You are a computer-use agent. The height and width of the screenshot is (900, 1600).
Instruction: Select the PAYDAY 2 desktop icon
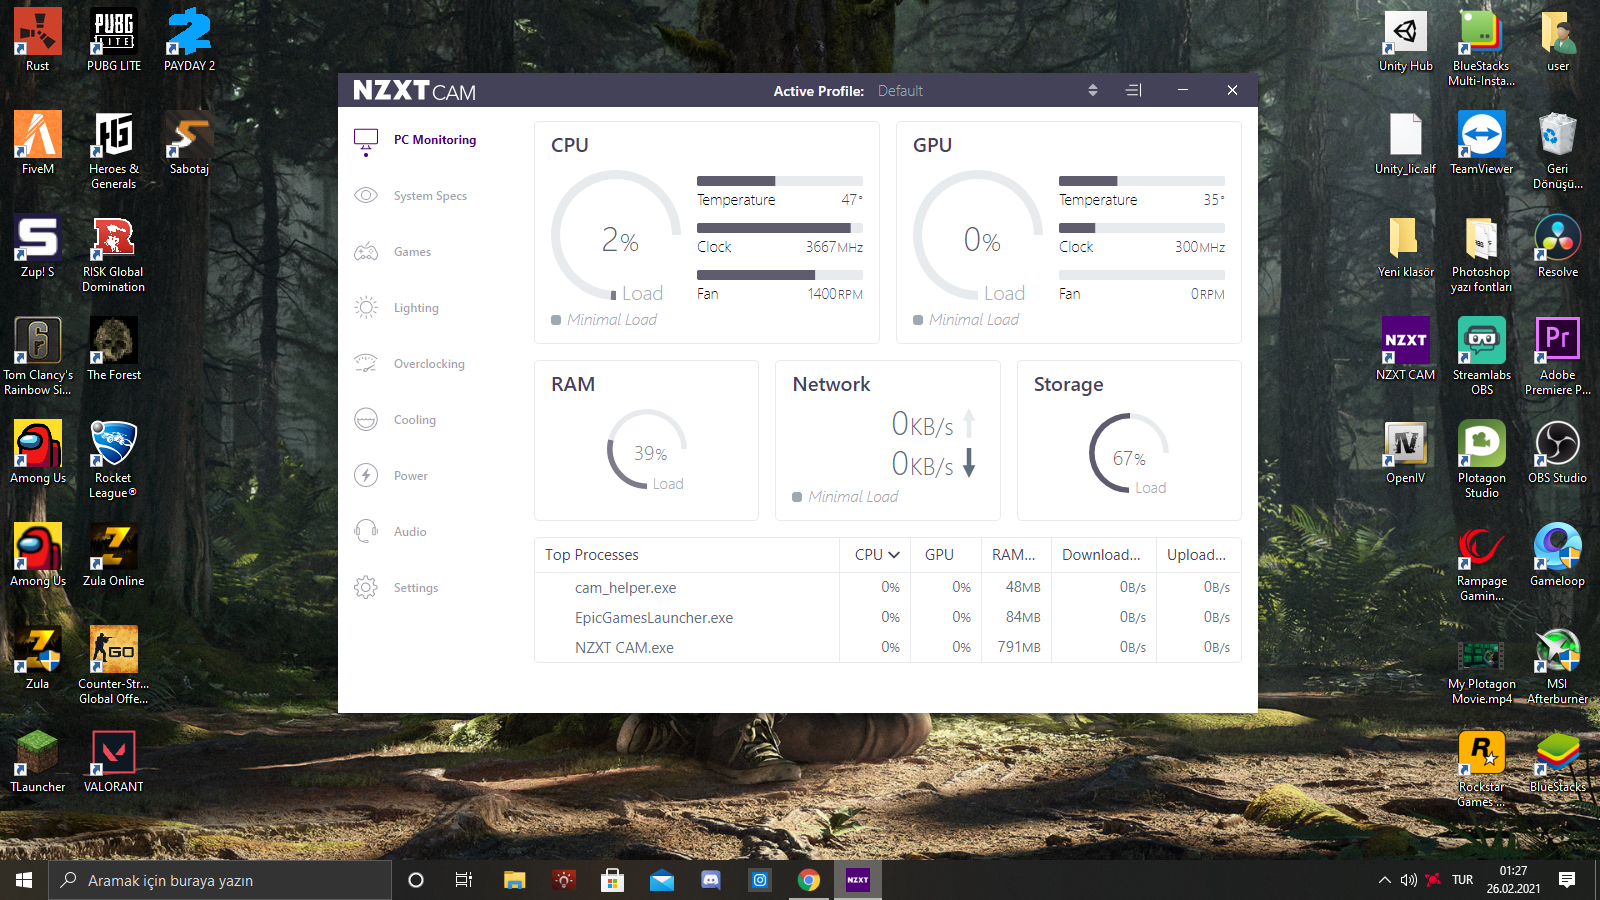tap(190, 40)
